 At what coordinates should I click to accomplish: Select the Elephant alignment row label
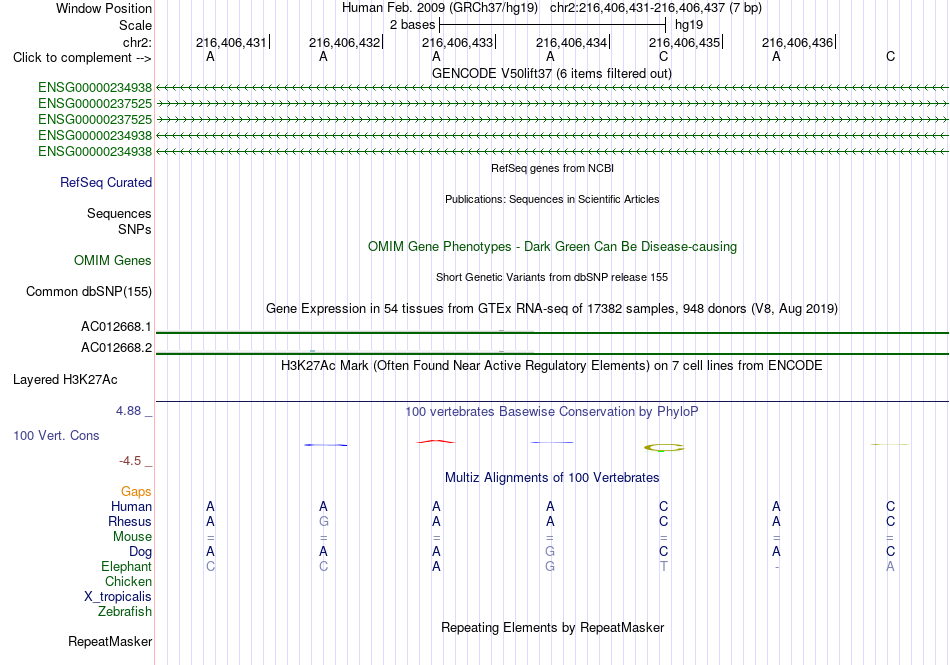(x=126, y=566)
